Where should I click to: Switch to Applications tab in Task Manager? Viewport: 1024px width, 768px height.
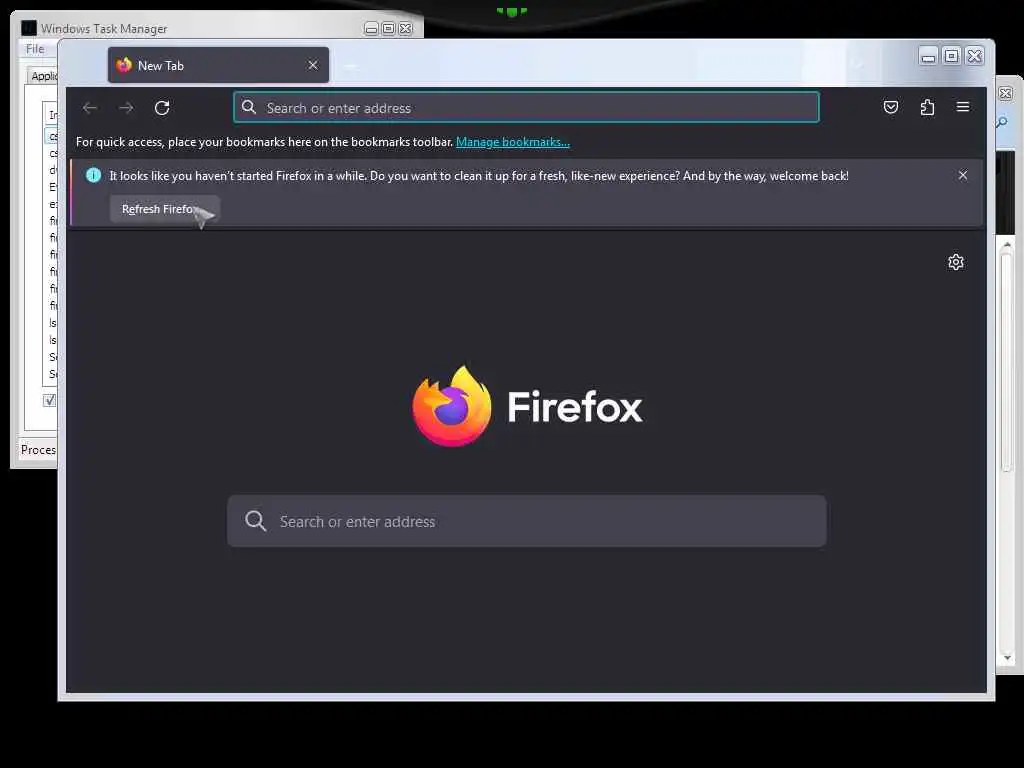(x=43, y=76)
